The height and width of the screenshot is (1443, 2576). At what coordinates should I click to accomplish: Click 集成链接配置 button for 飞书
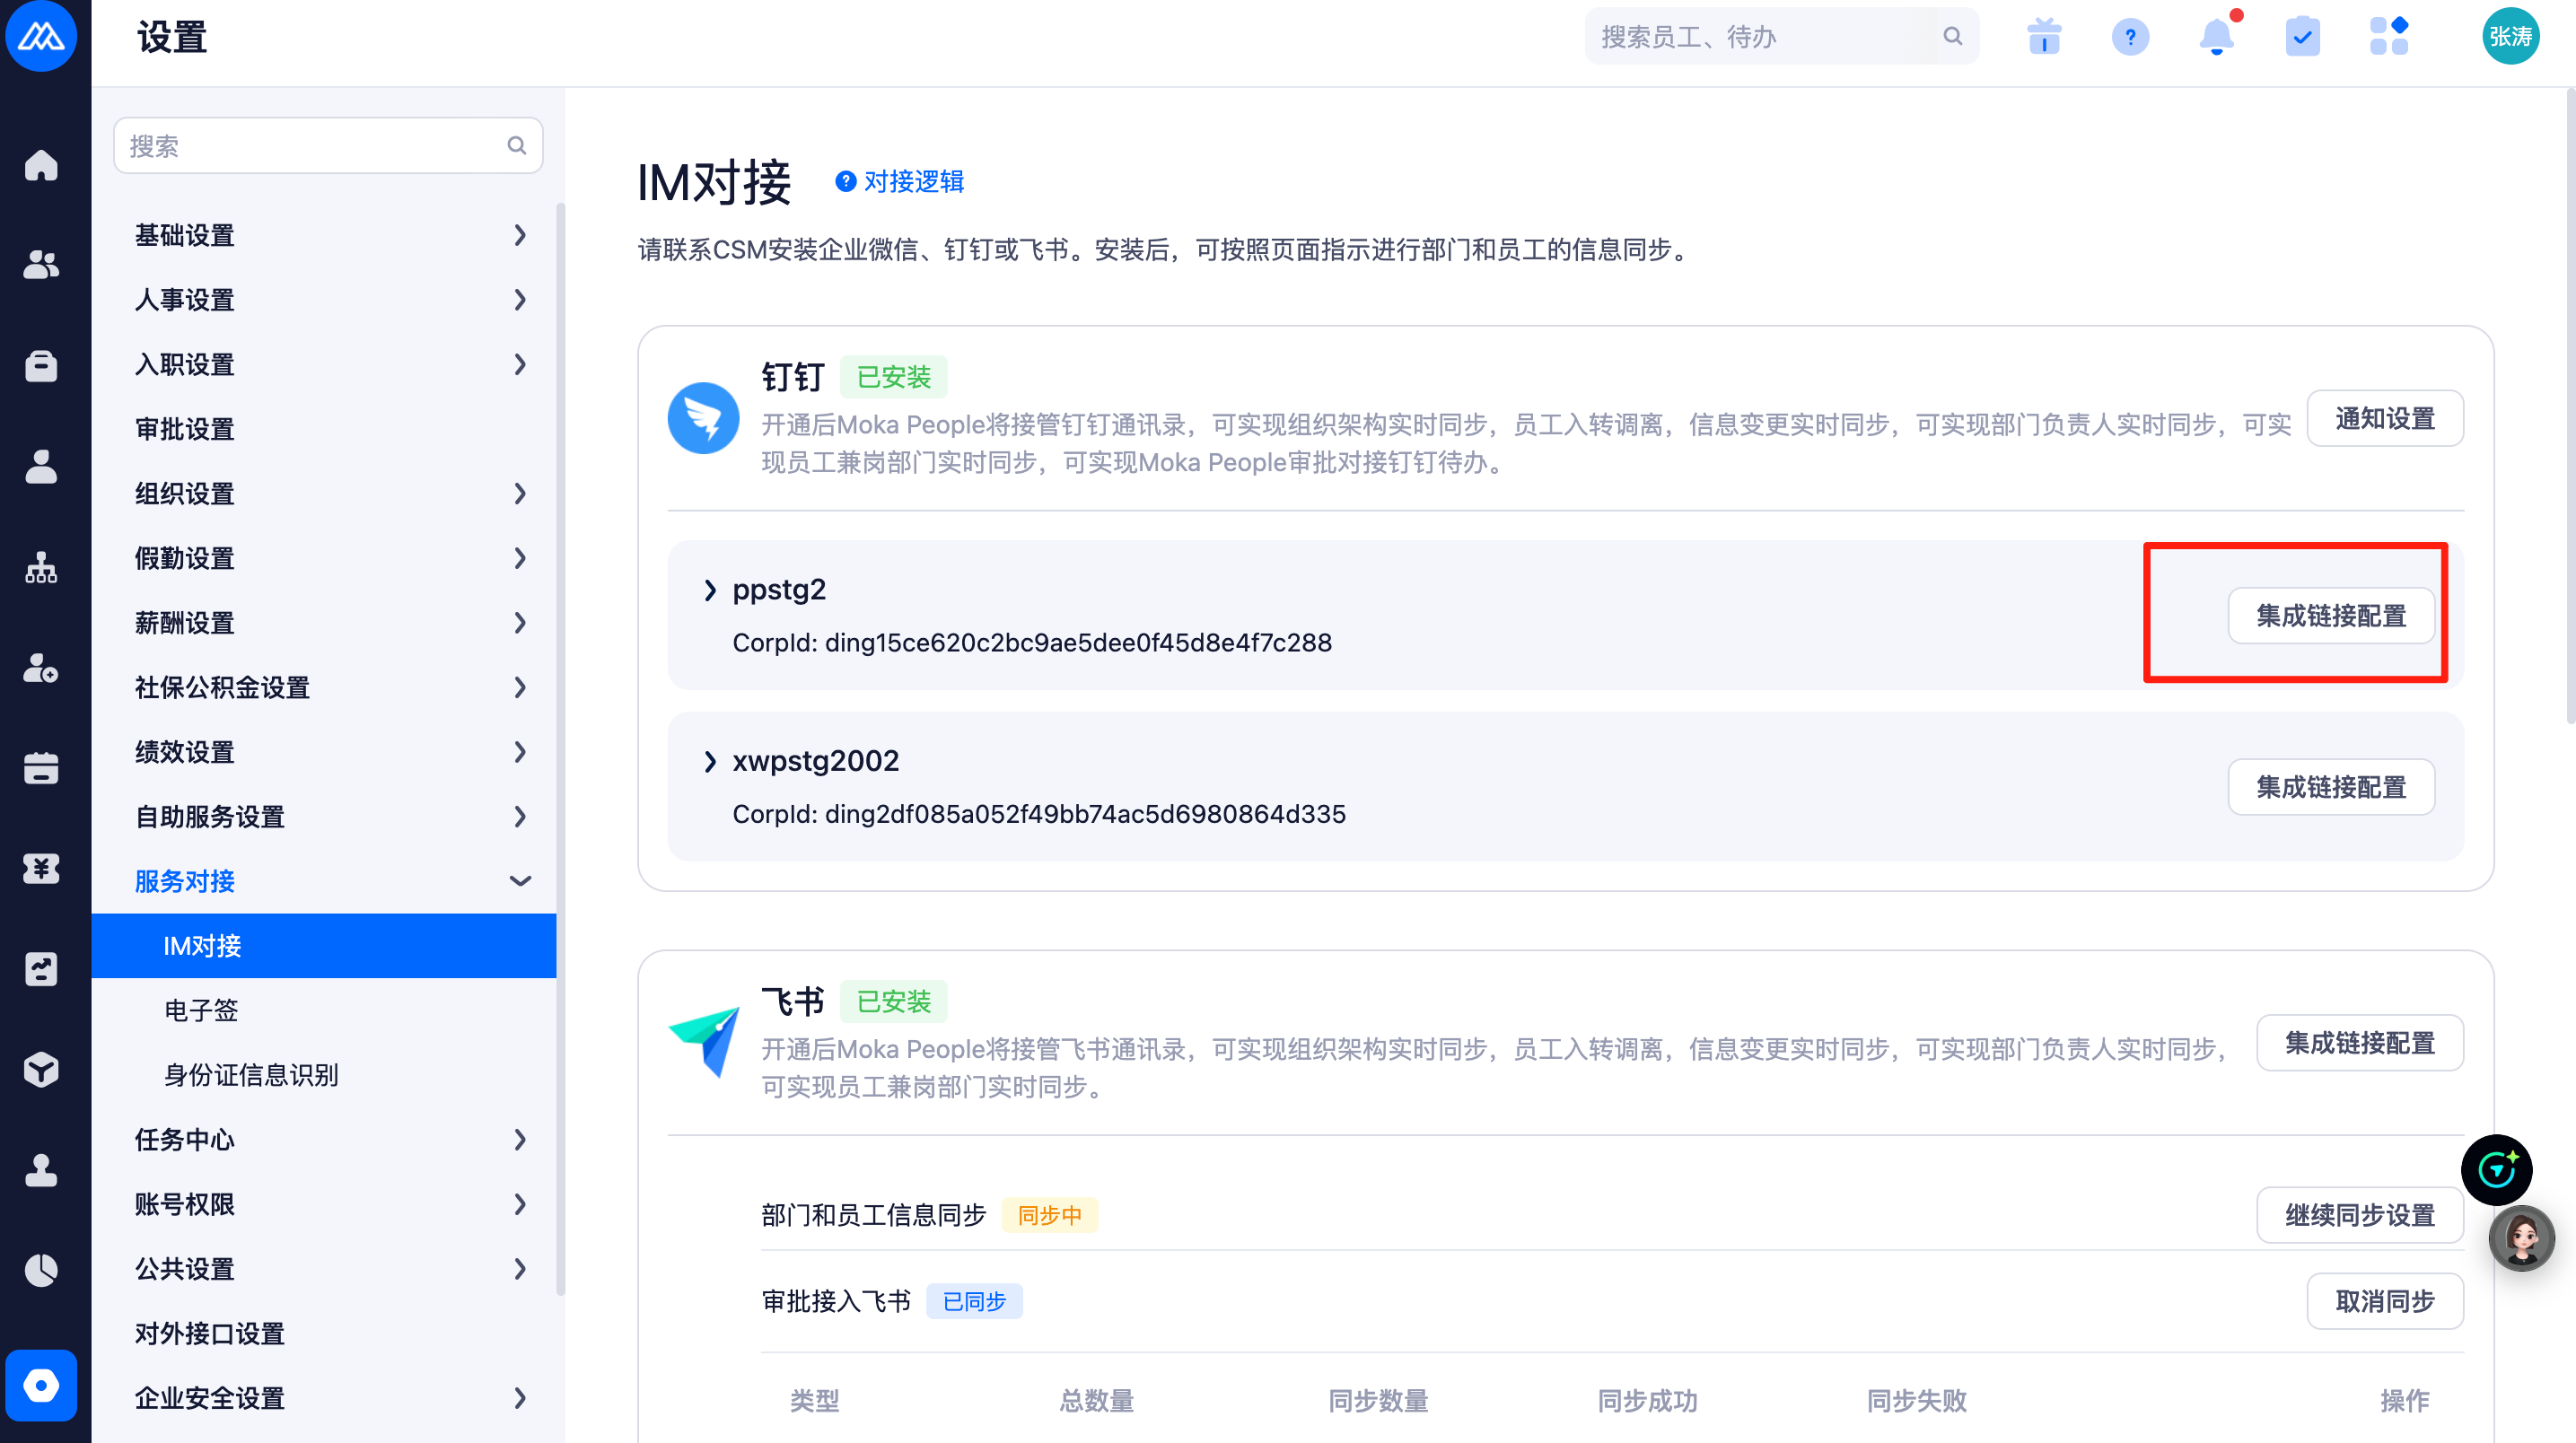pos(2360,1043)
